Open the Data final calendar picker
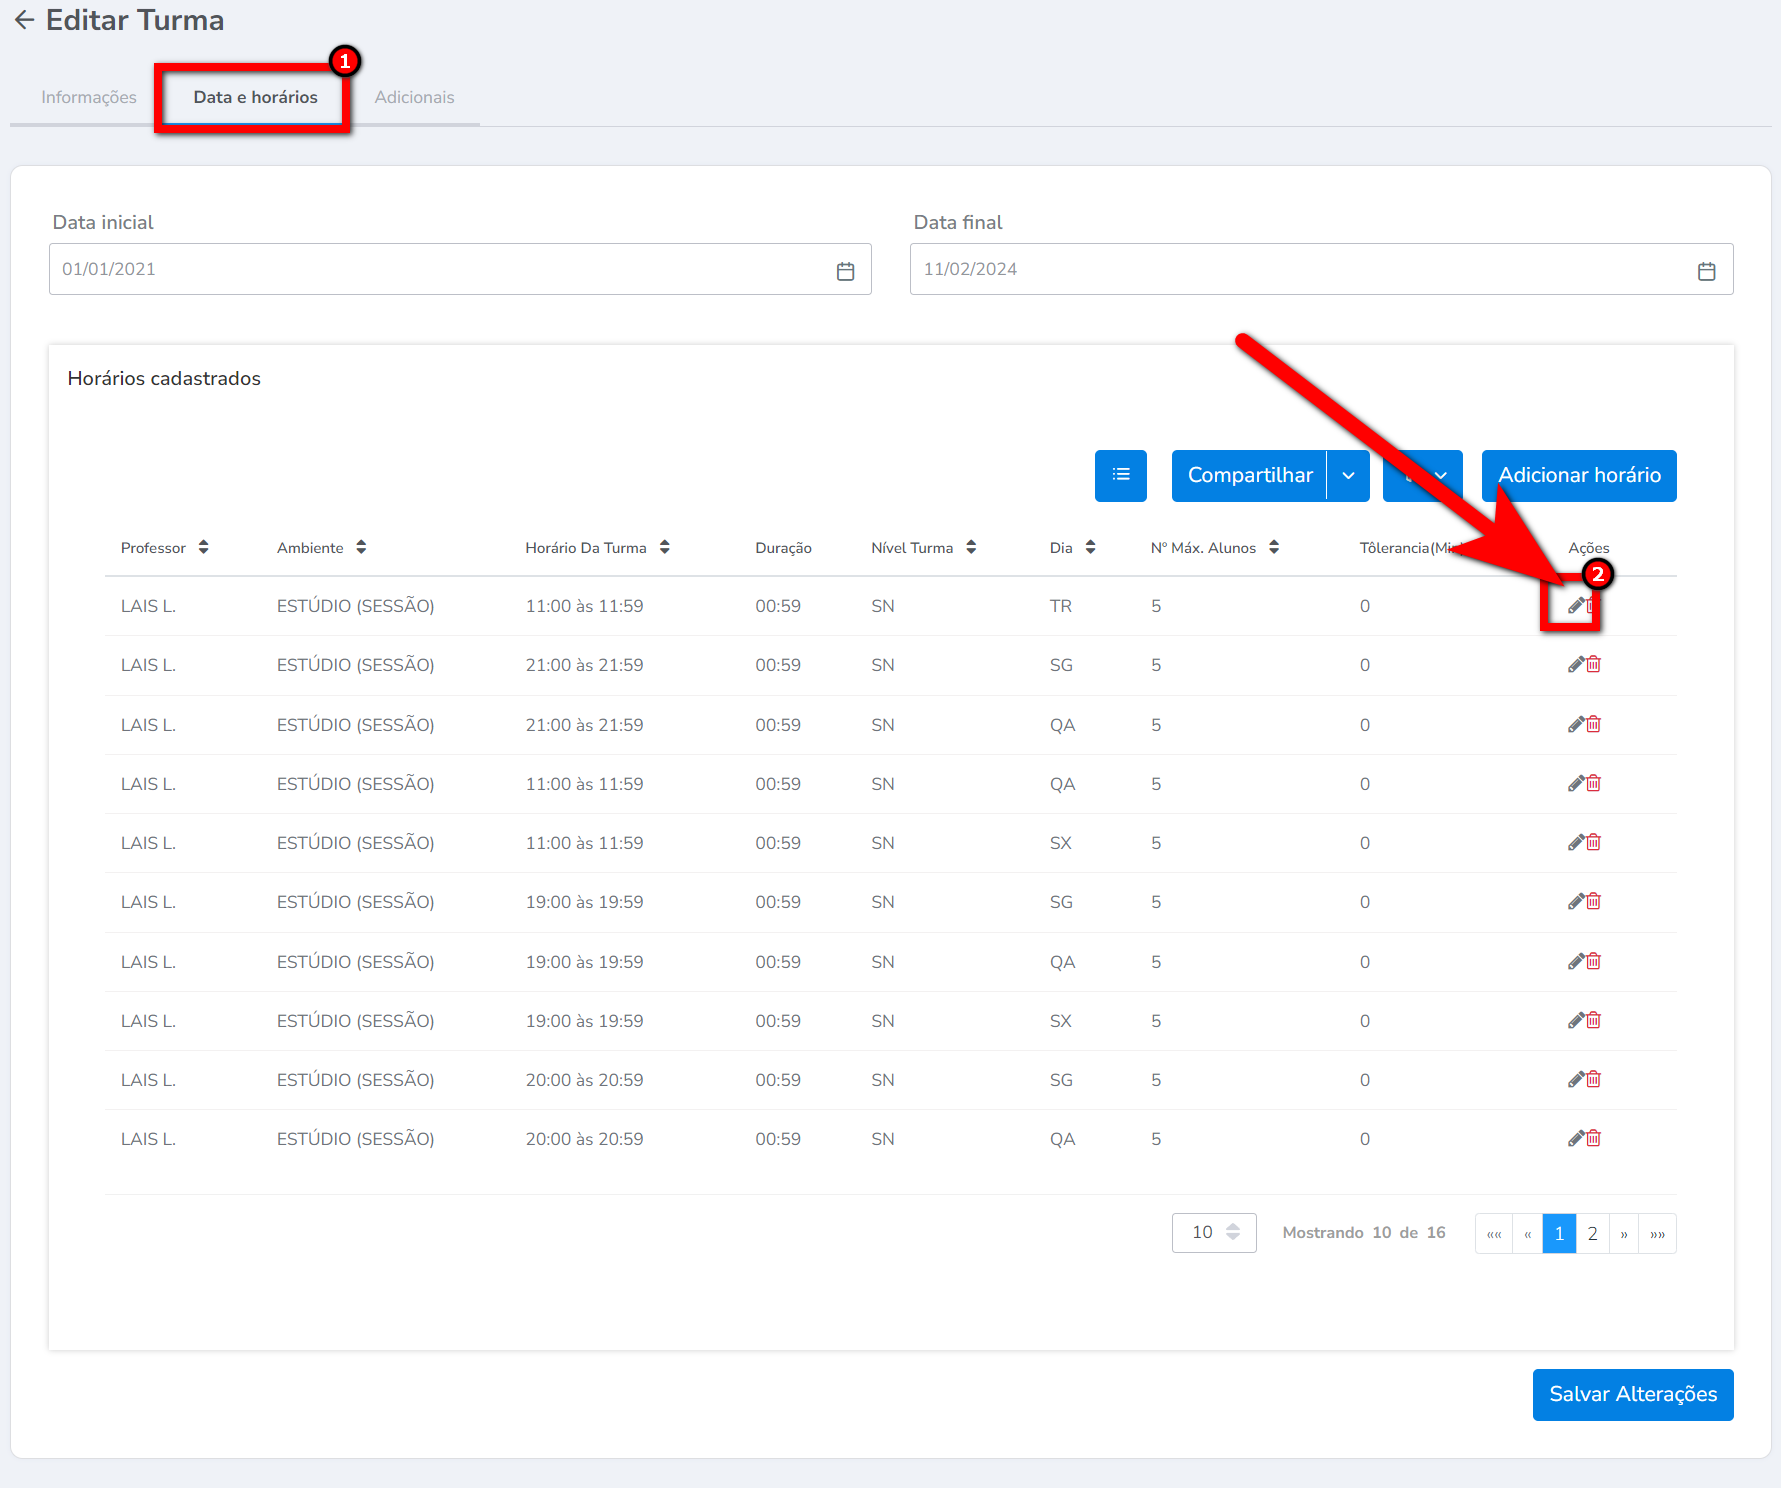 pos(1706,270)
